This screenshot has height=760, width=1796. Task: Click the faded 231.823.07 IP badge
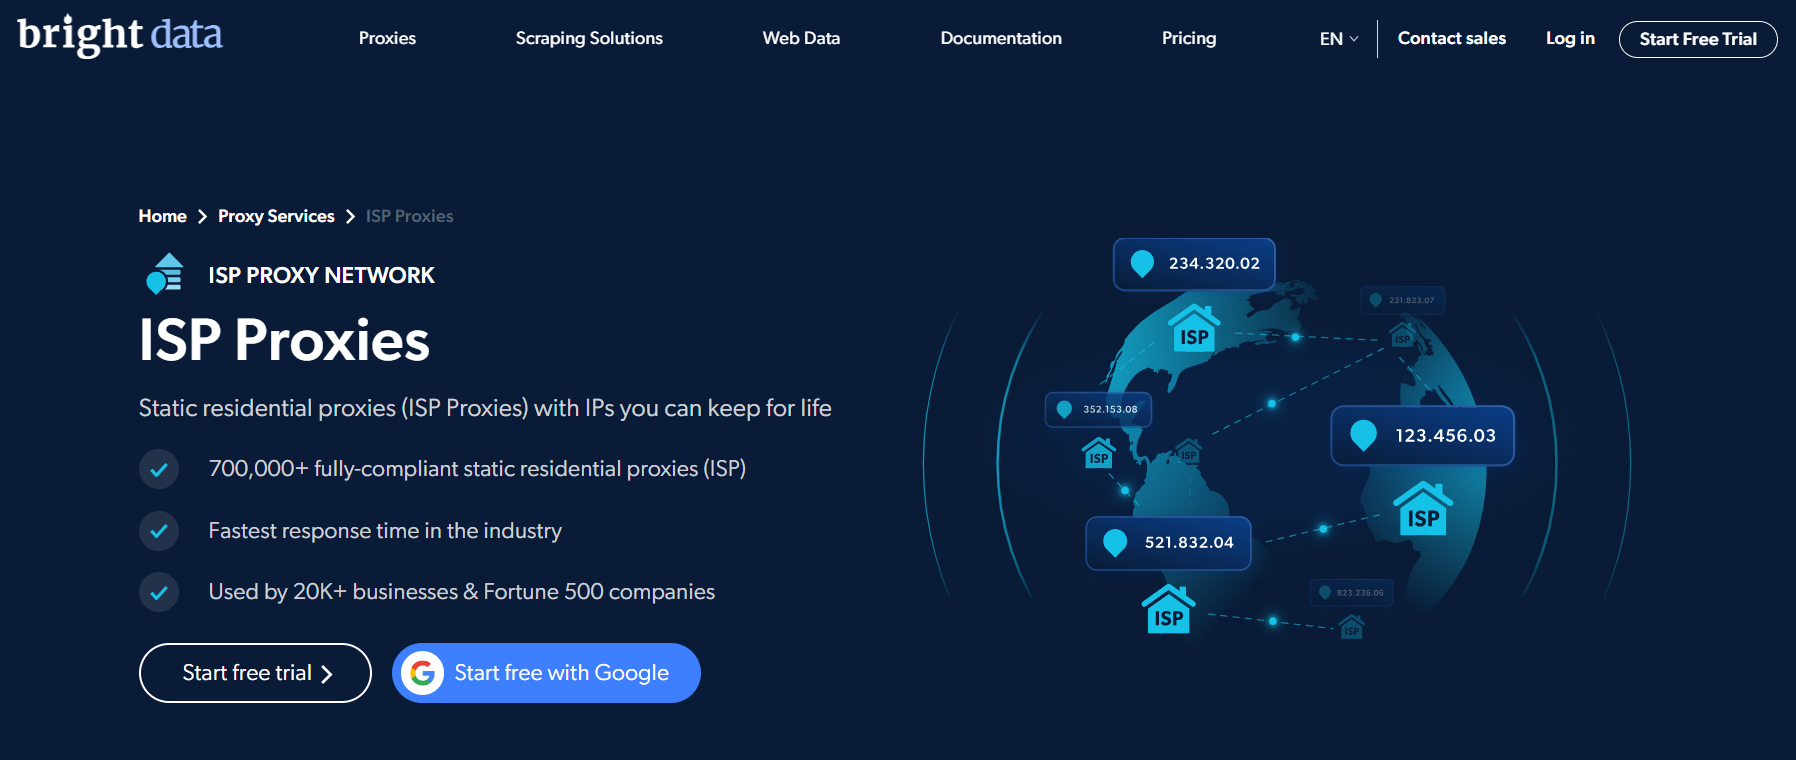pyautogui.click(x=1403, y=300)
